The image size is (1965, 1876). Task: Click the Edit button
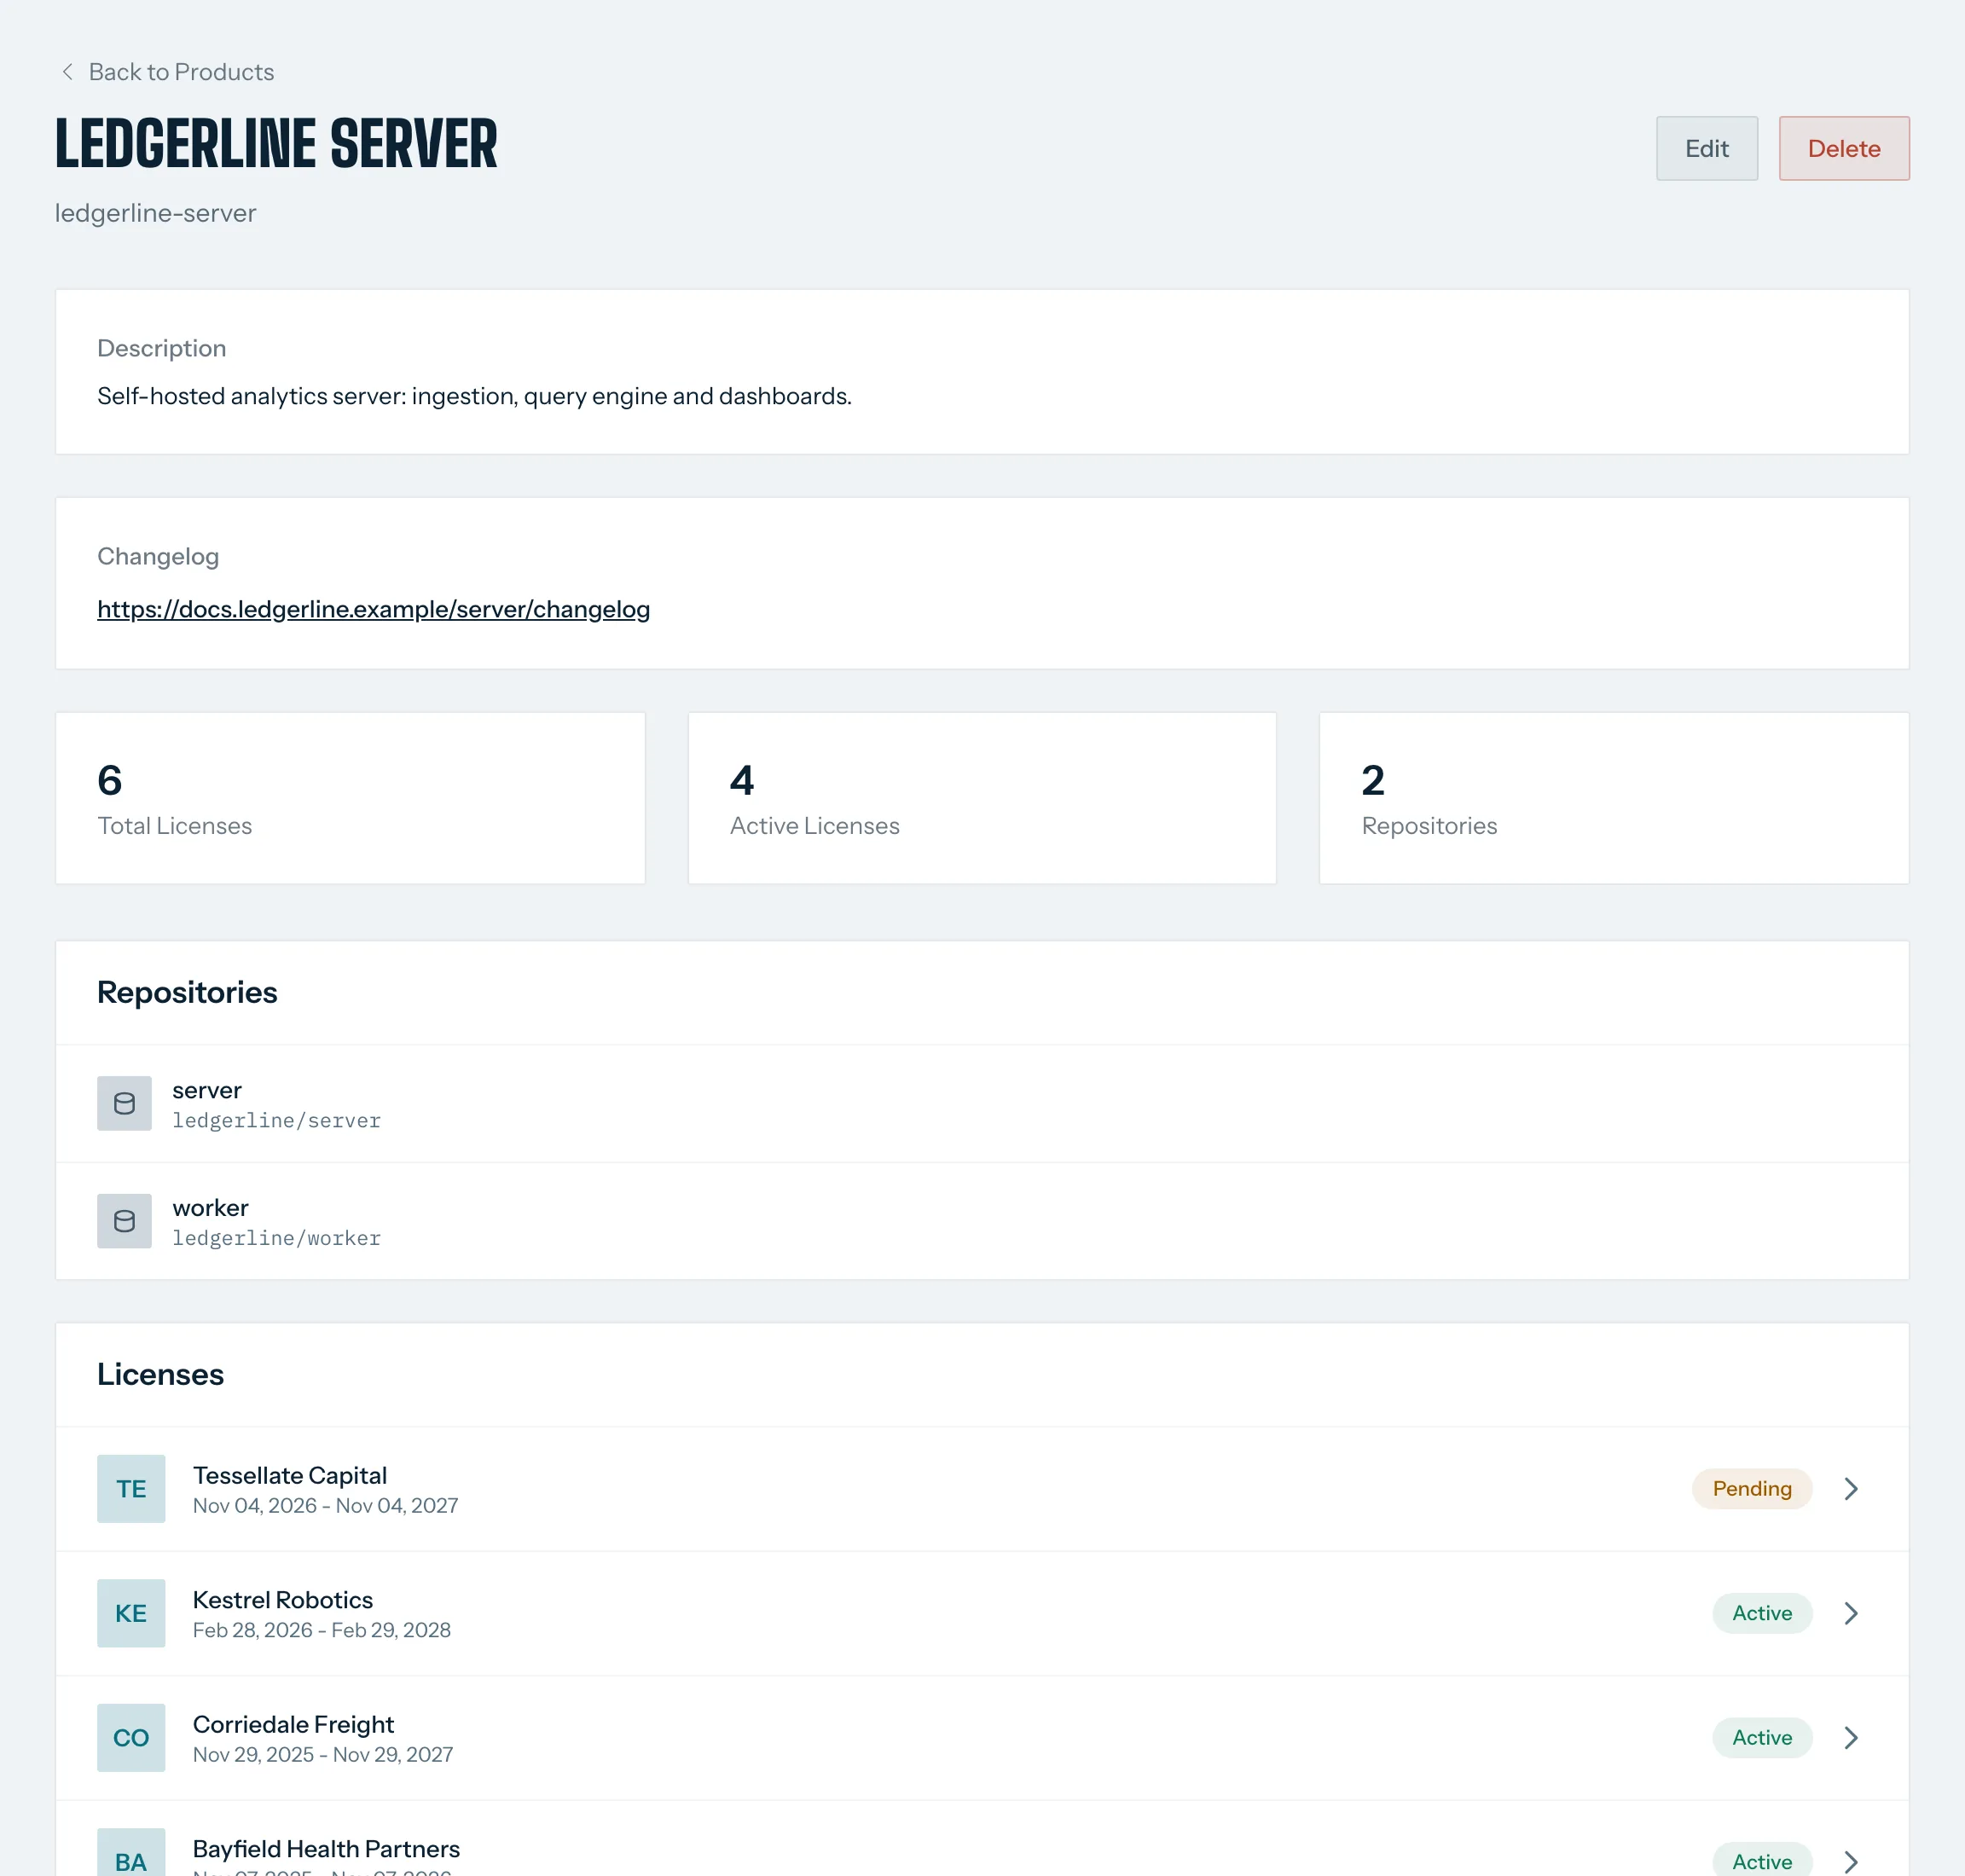coord(1706,148)
